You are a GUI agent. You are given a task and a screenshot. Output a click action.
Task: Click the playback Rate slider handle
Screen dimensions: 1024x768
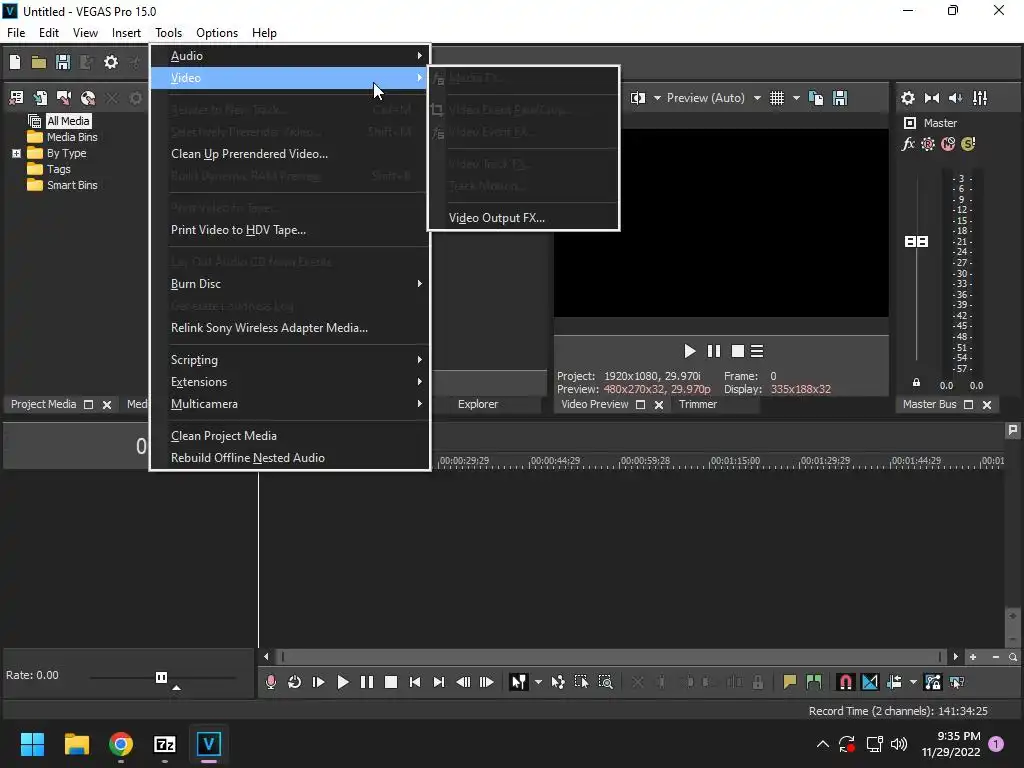click(x=161, y=677)
